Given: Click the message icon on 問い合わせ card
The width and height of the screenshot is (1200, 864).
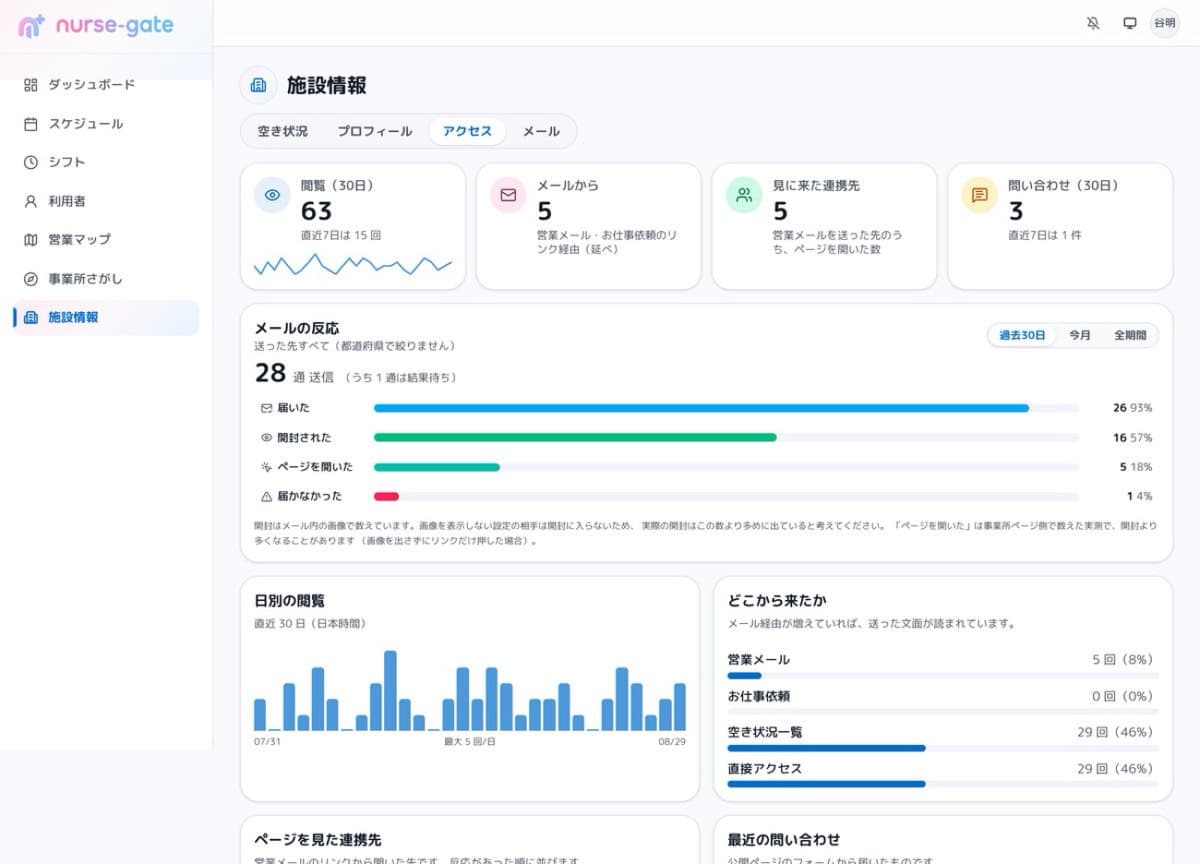Looking at the screenshot, I should point(980,195).
